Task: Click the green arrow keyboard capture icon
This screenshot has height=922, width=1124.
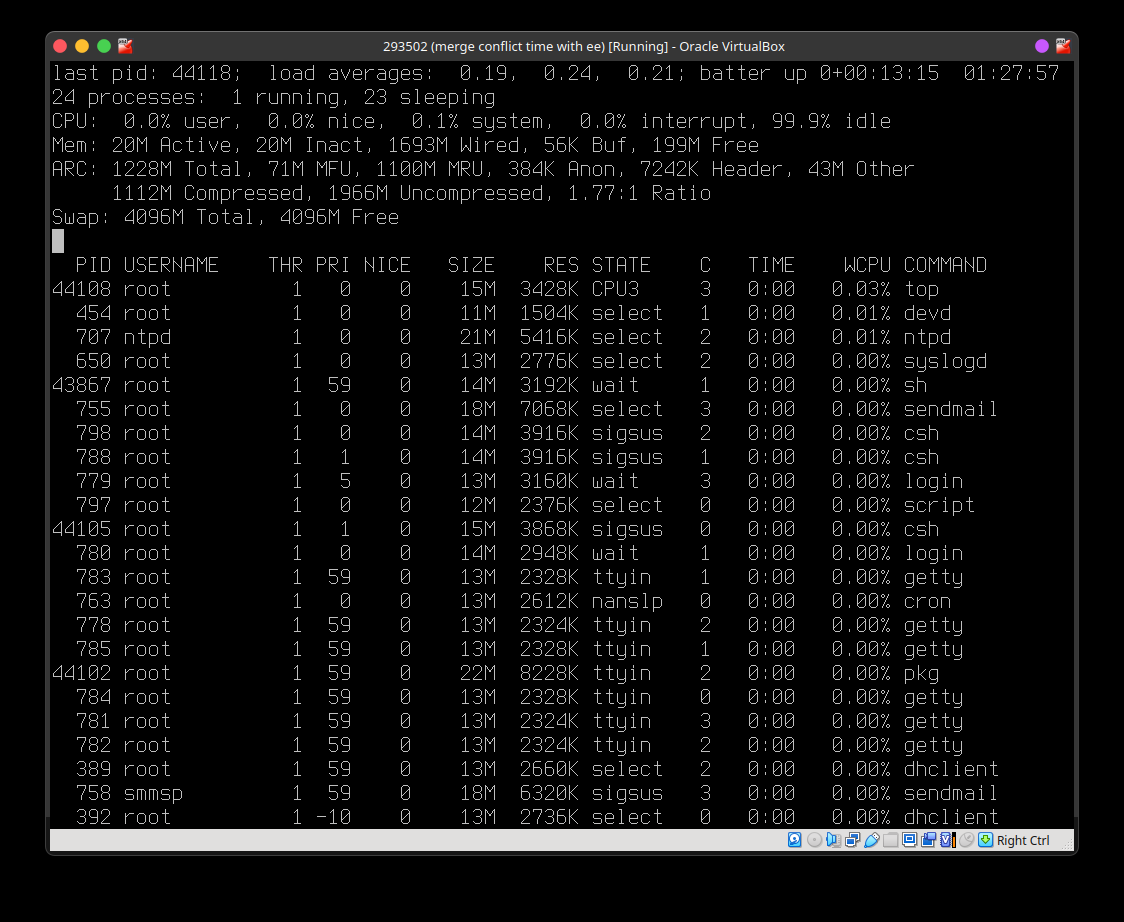Action: tap(985, 840)
